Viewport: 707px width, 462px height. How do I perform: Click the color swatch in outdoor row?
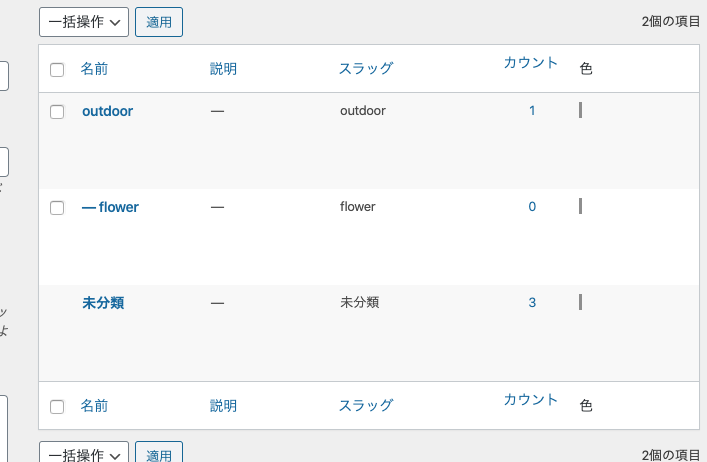580,110
